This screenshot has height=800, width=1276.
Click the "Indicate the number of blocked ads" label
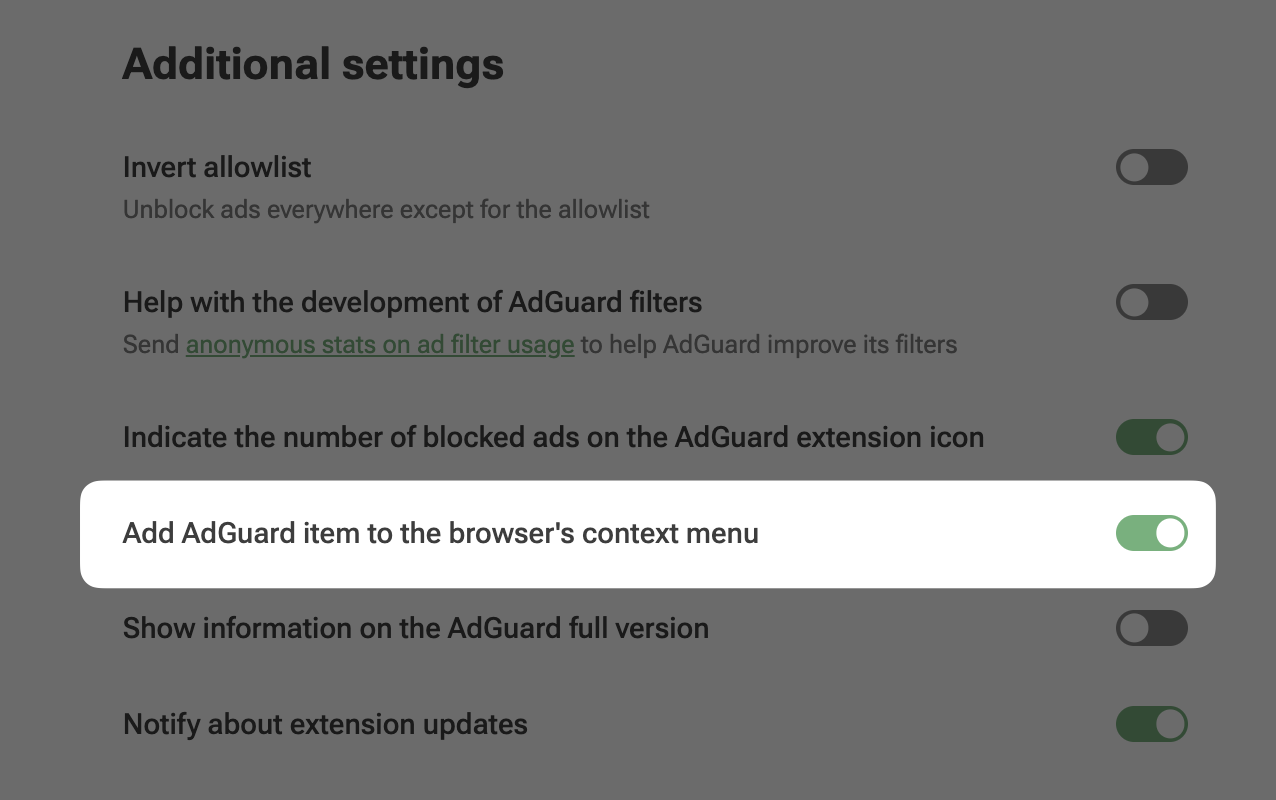click(553, 437)
